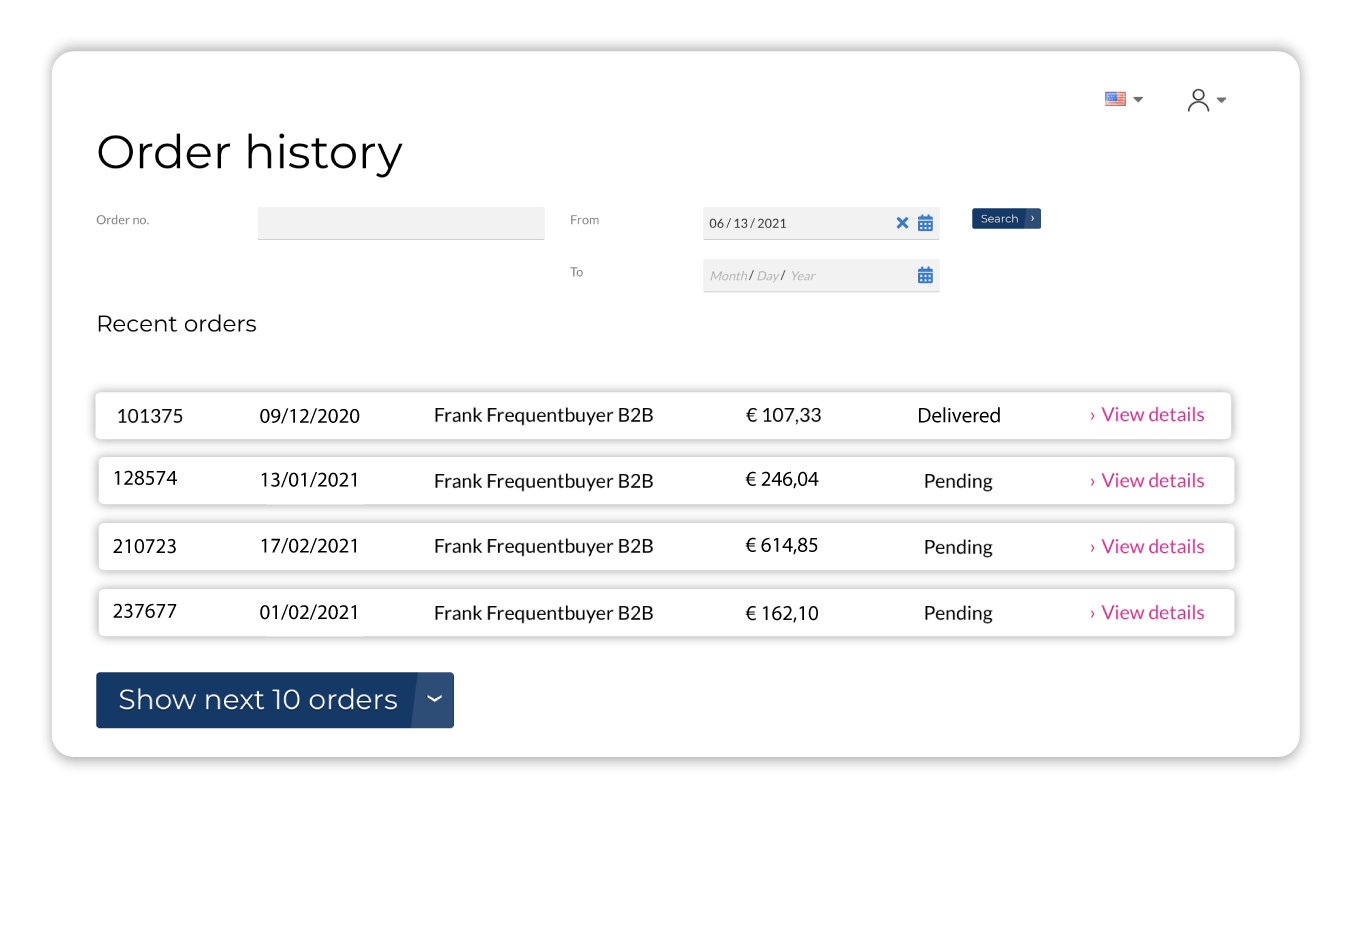
Task: View details for order 210723
Action: tap(1147, 547)
